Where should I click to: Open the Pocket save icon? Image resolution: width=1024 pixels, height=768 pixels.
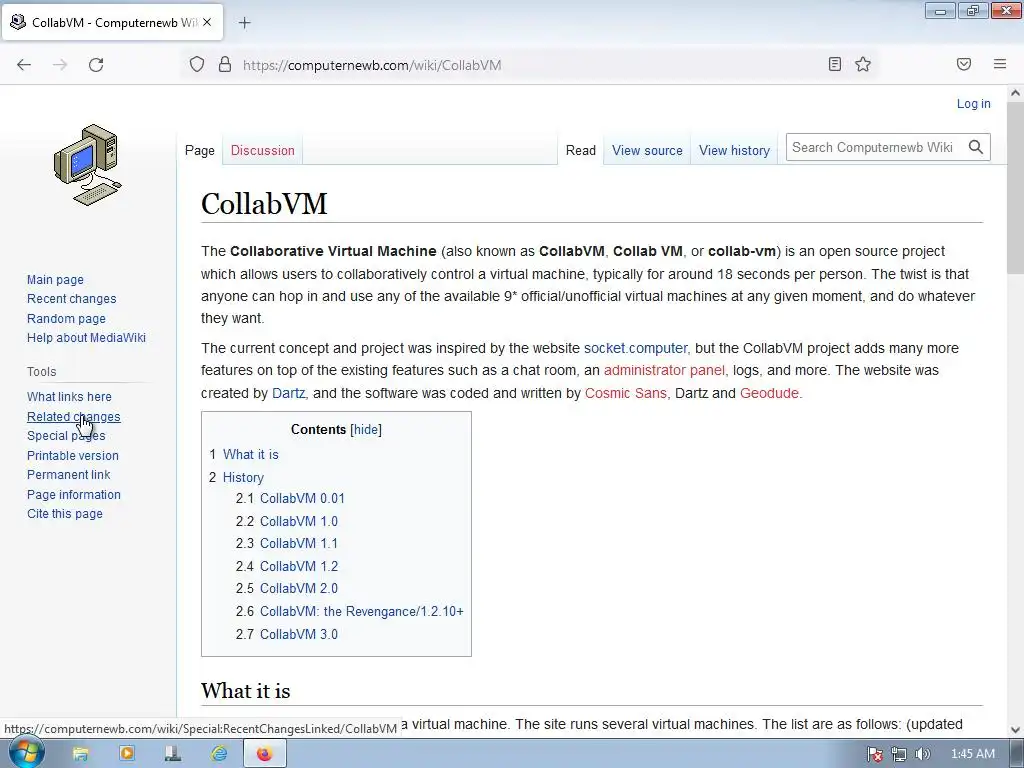pos(964,64)
